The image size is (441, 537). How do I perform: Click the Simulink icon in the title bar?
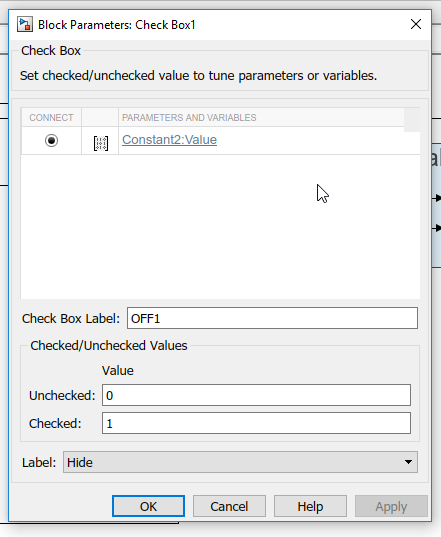[x=25, y=25]
